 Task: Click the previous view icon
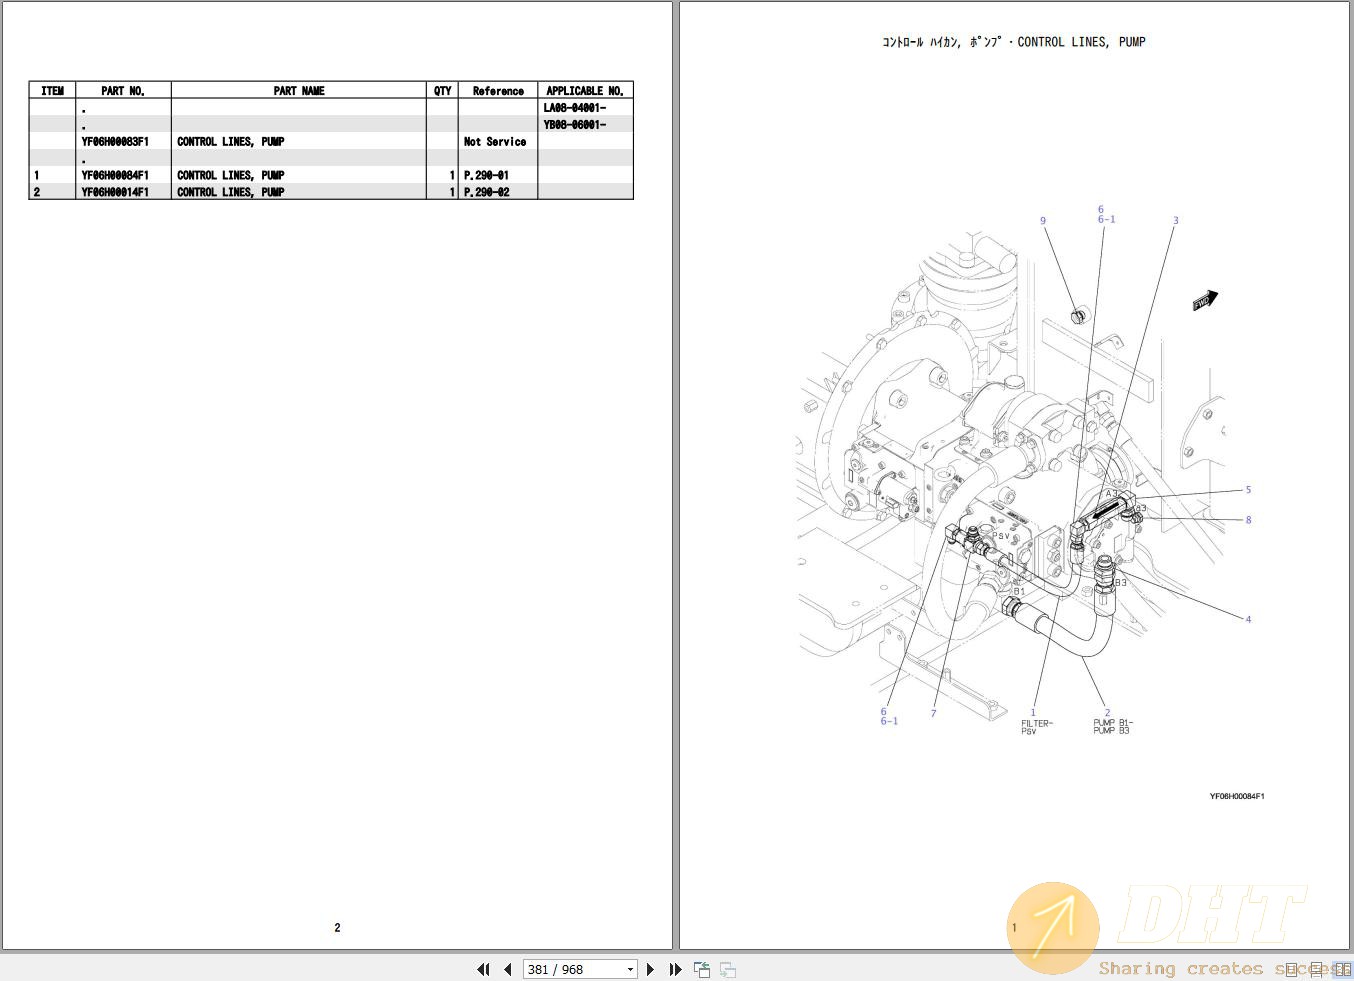coord(702,969)
